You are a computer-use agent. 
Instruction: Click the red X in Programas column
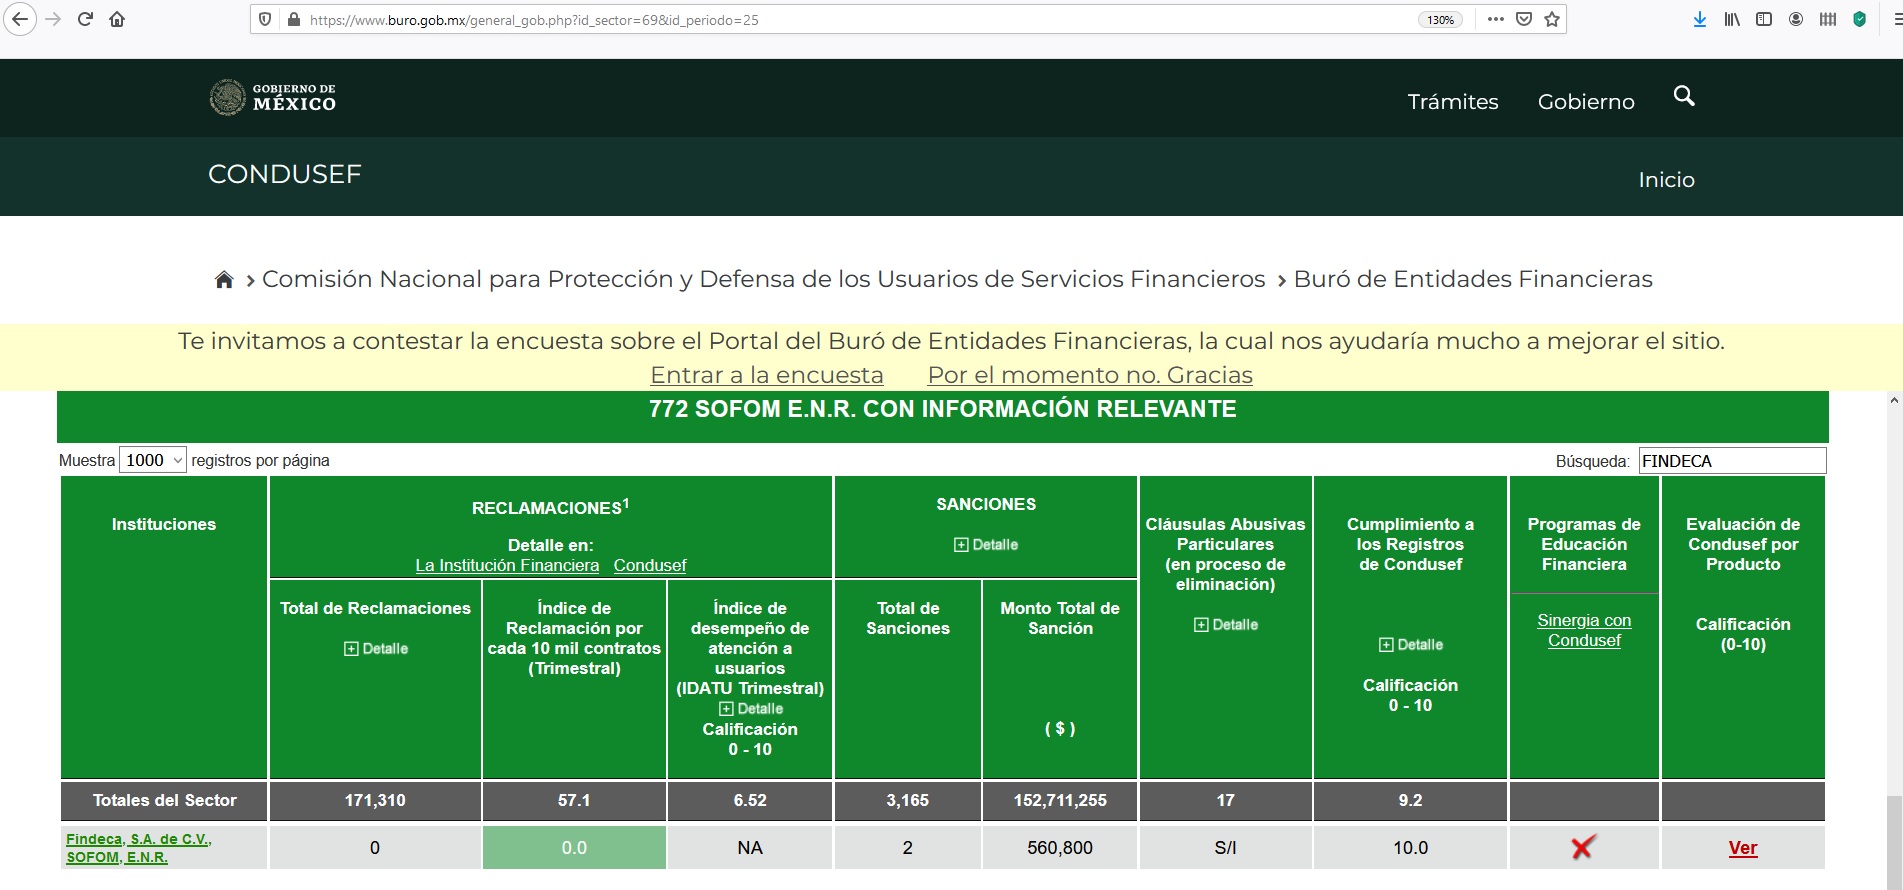pos(1583,847)
